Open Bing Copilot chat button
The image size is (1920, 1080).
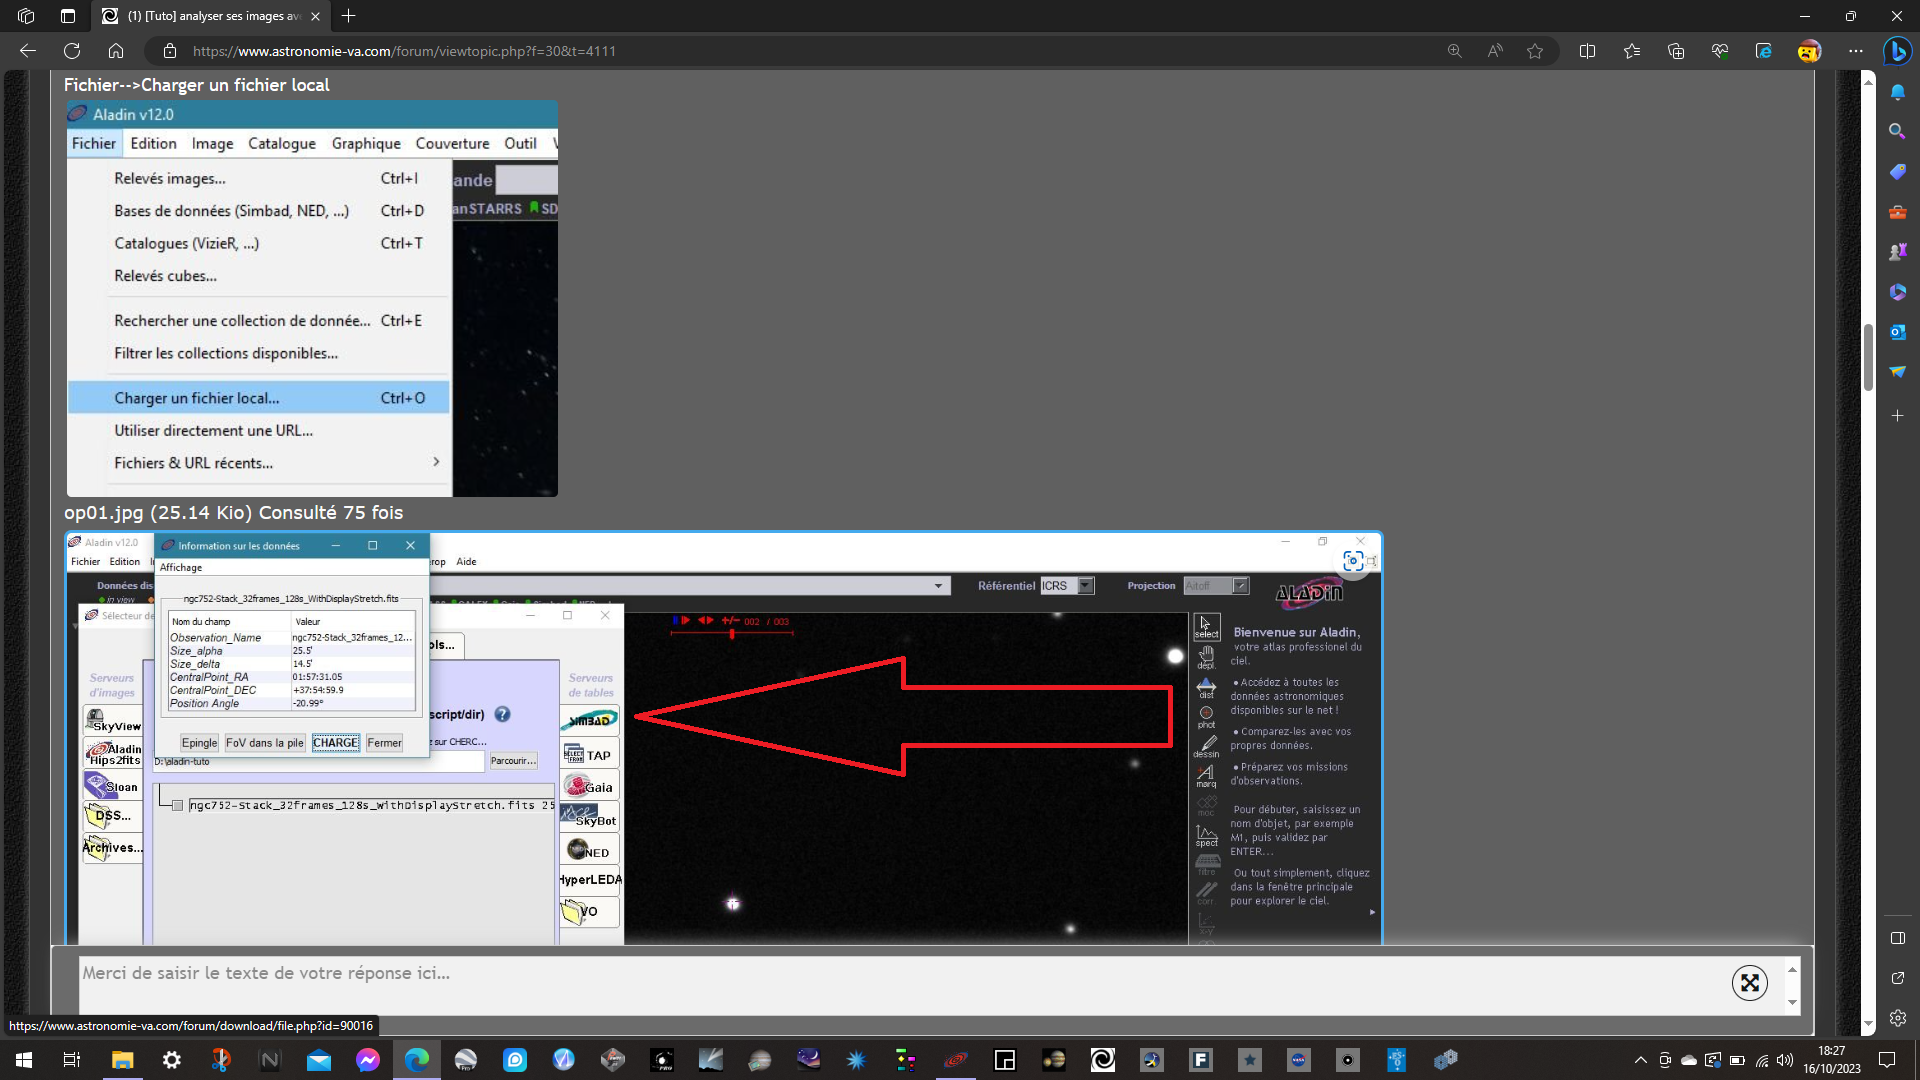click(1897, 51)
